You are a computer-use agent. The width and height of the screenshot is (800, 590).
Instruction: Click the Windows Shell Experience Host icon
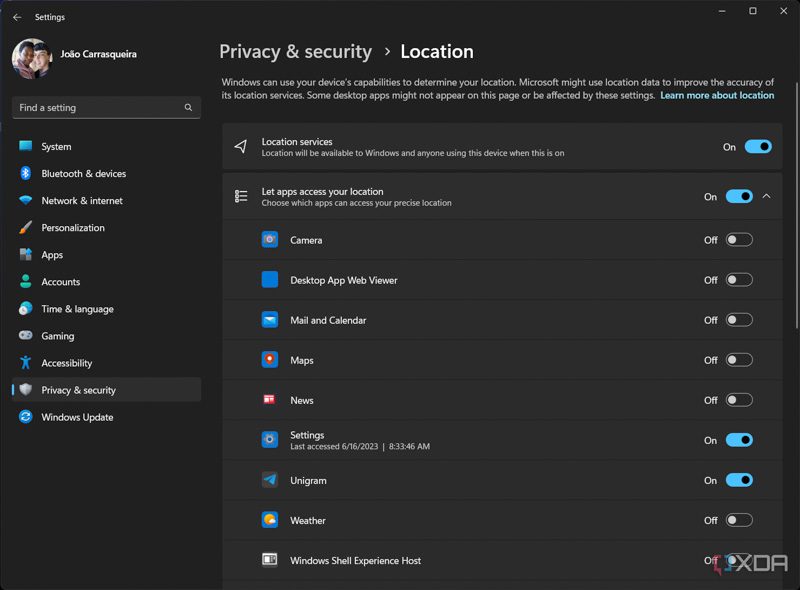(270, 560)
